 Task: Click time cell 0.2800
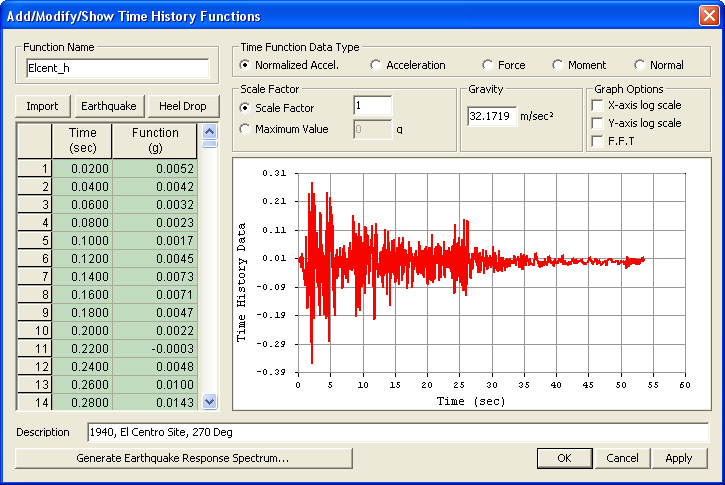tap(82, 402)
